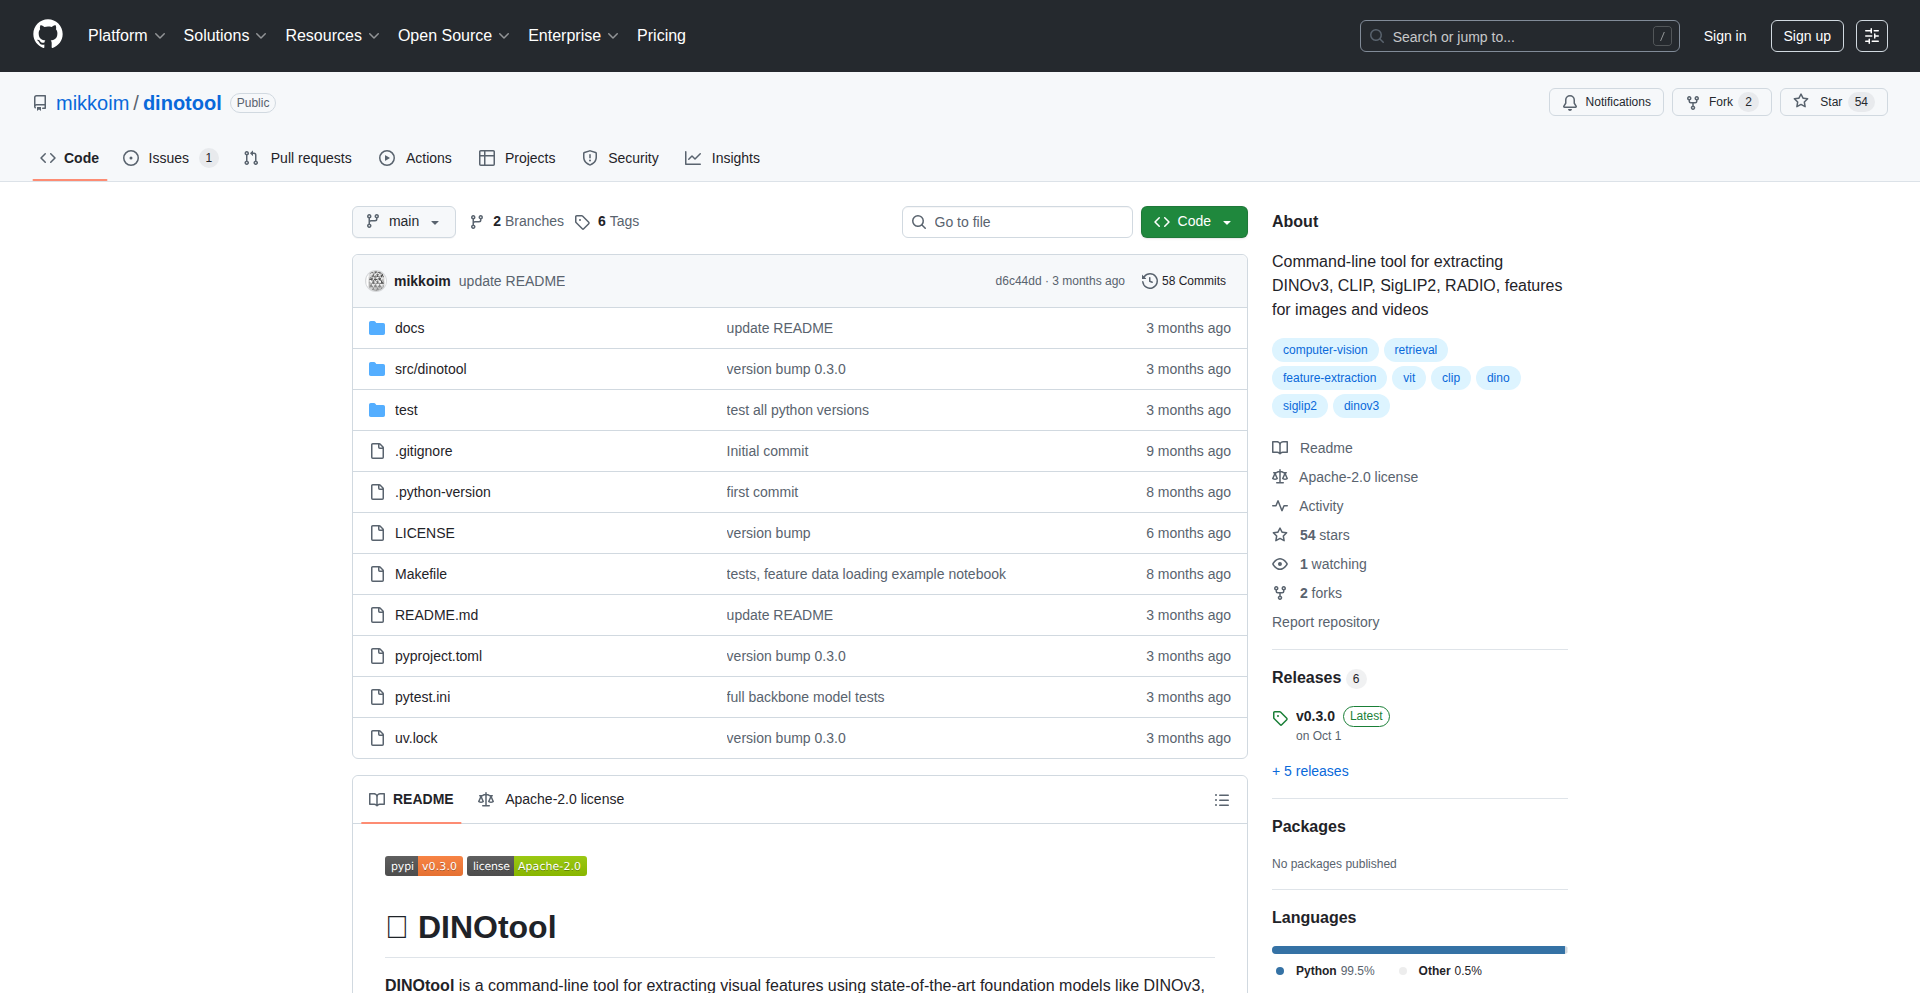Expand the Platform menu
The height and width of the screenshot is (993, 1920).
click(x=127, y=36)
